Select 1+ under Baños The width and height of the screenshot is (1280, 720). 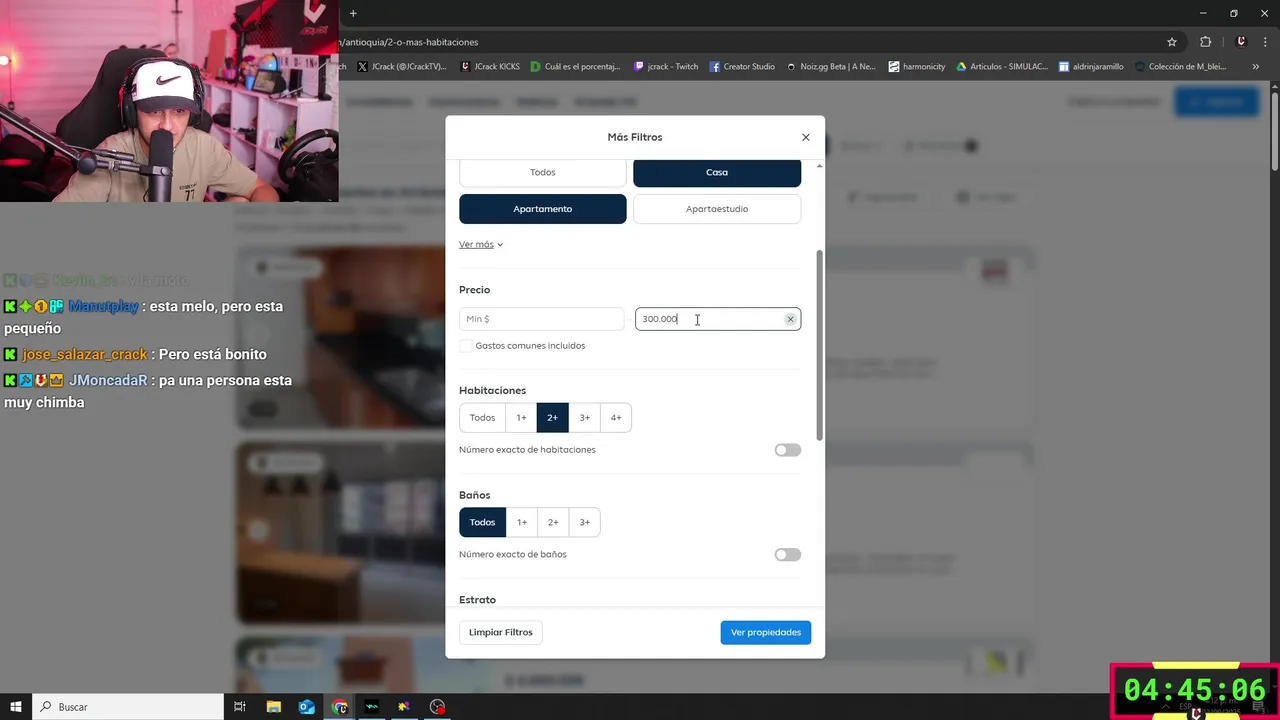(521, 522)
